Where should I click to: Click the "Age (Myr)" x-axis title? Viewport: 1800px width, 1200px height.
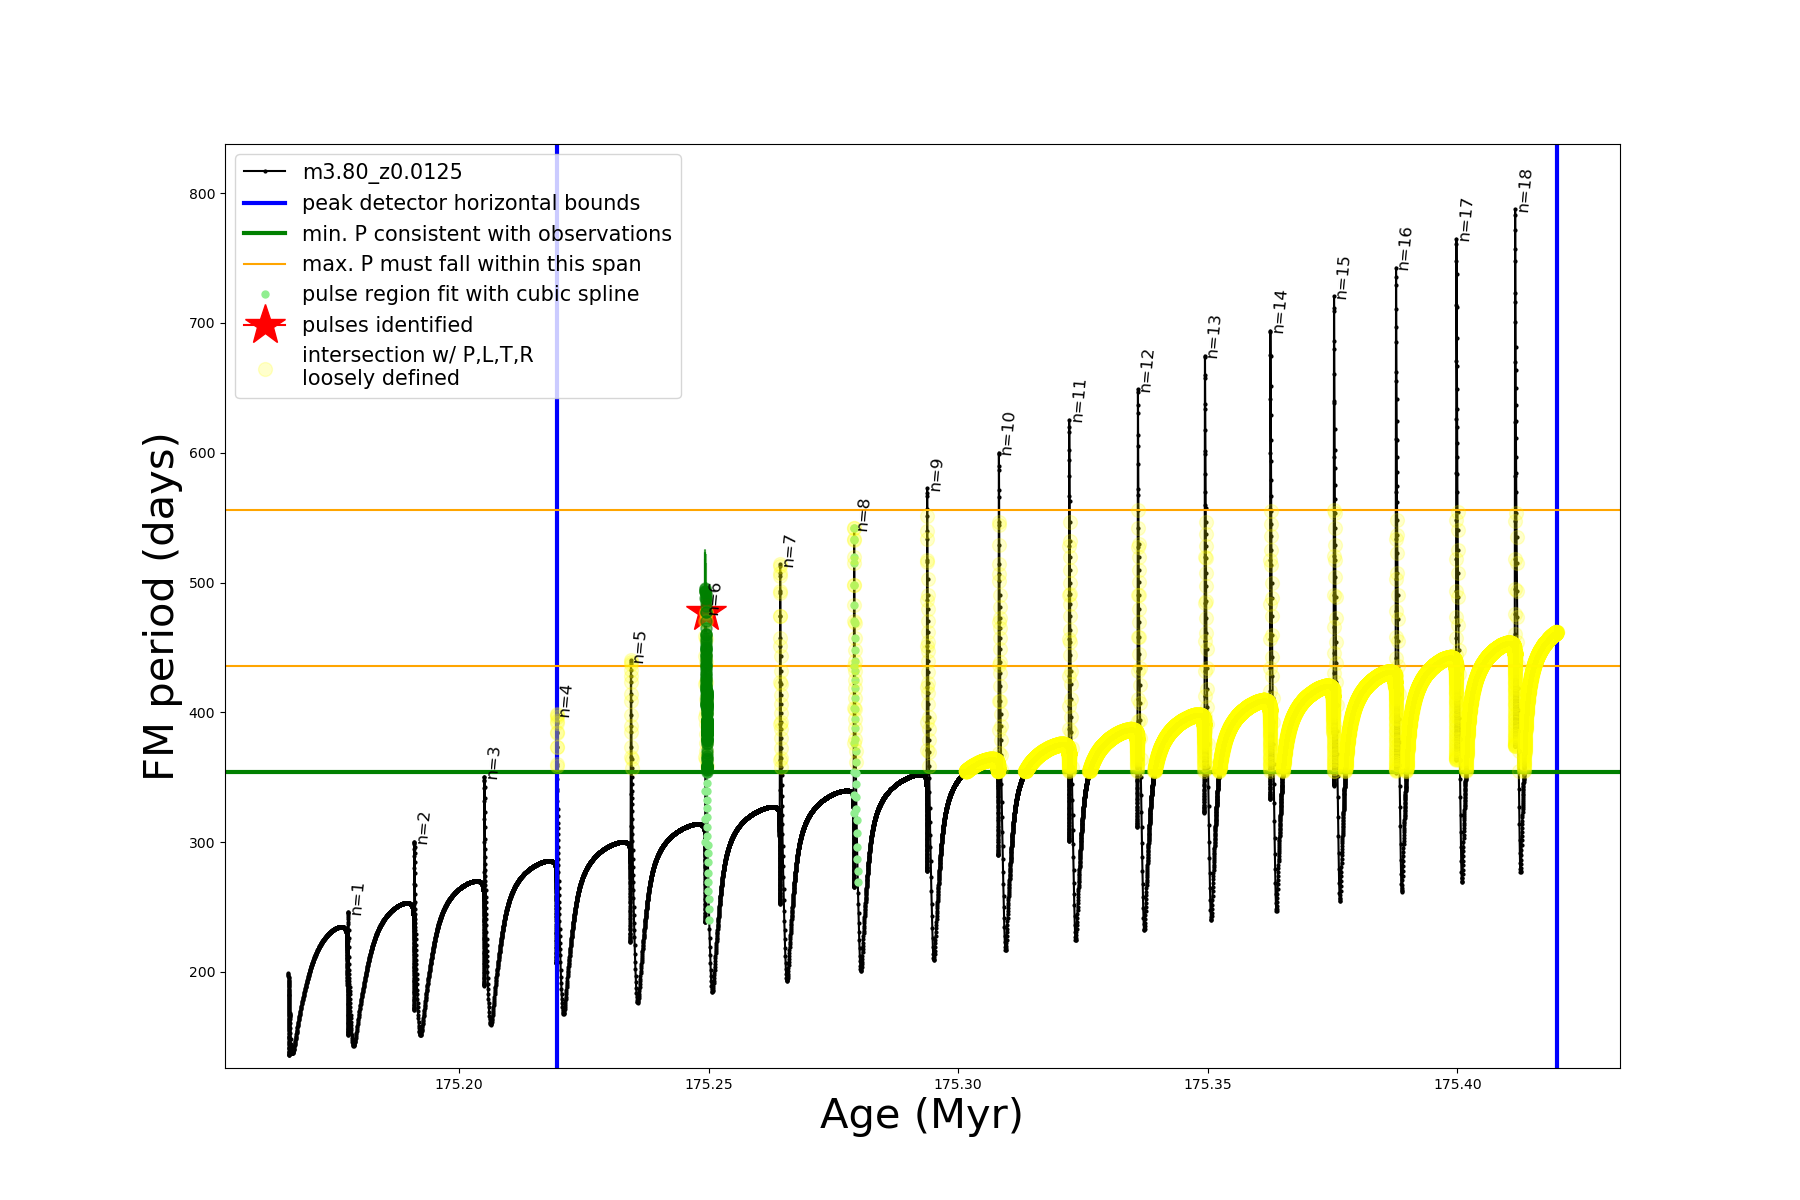[921, 1114]
